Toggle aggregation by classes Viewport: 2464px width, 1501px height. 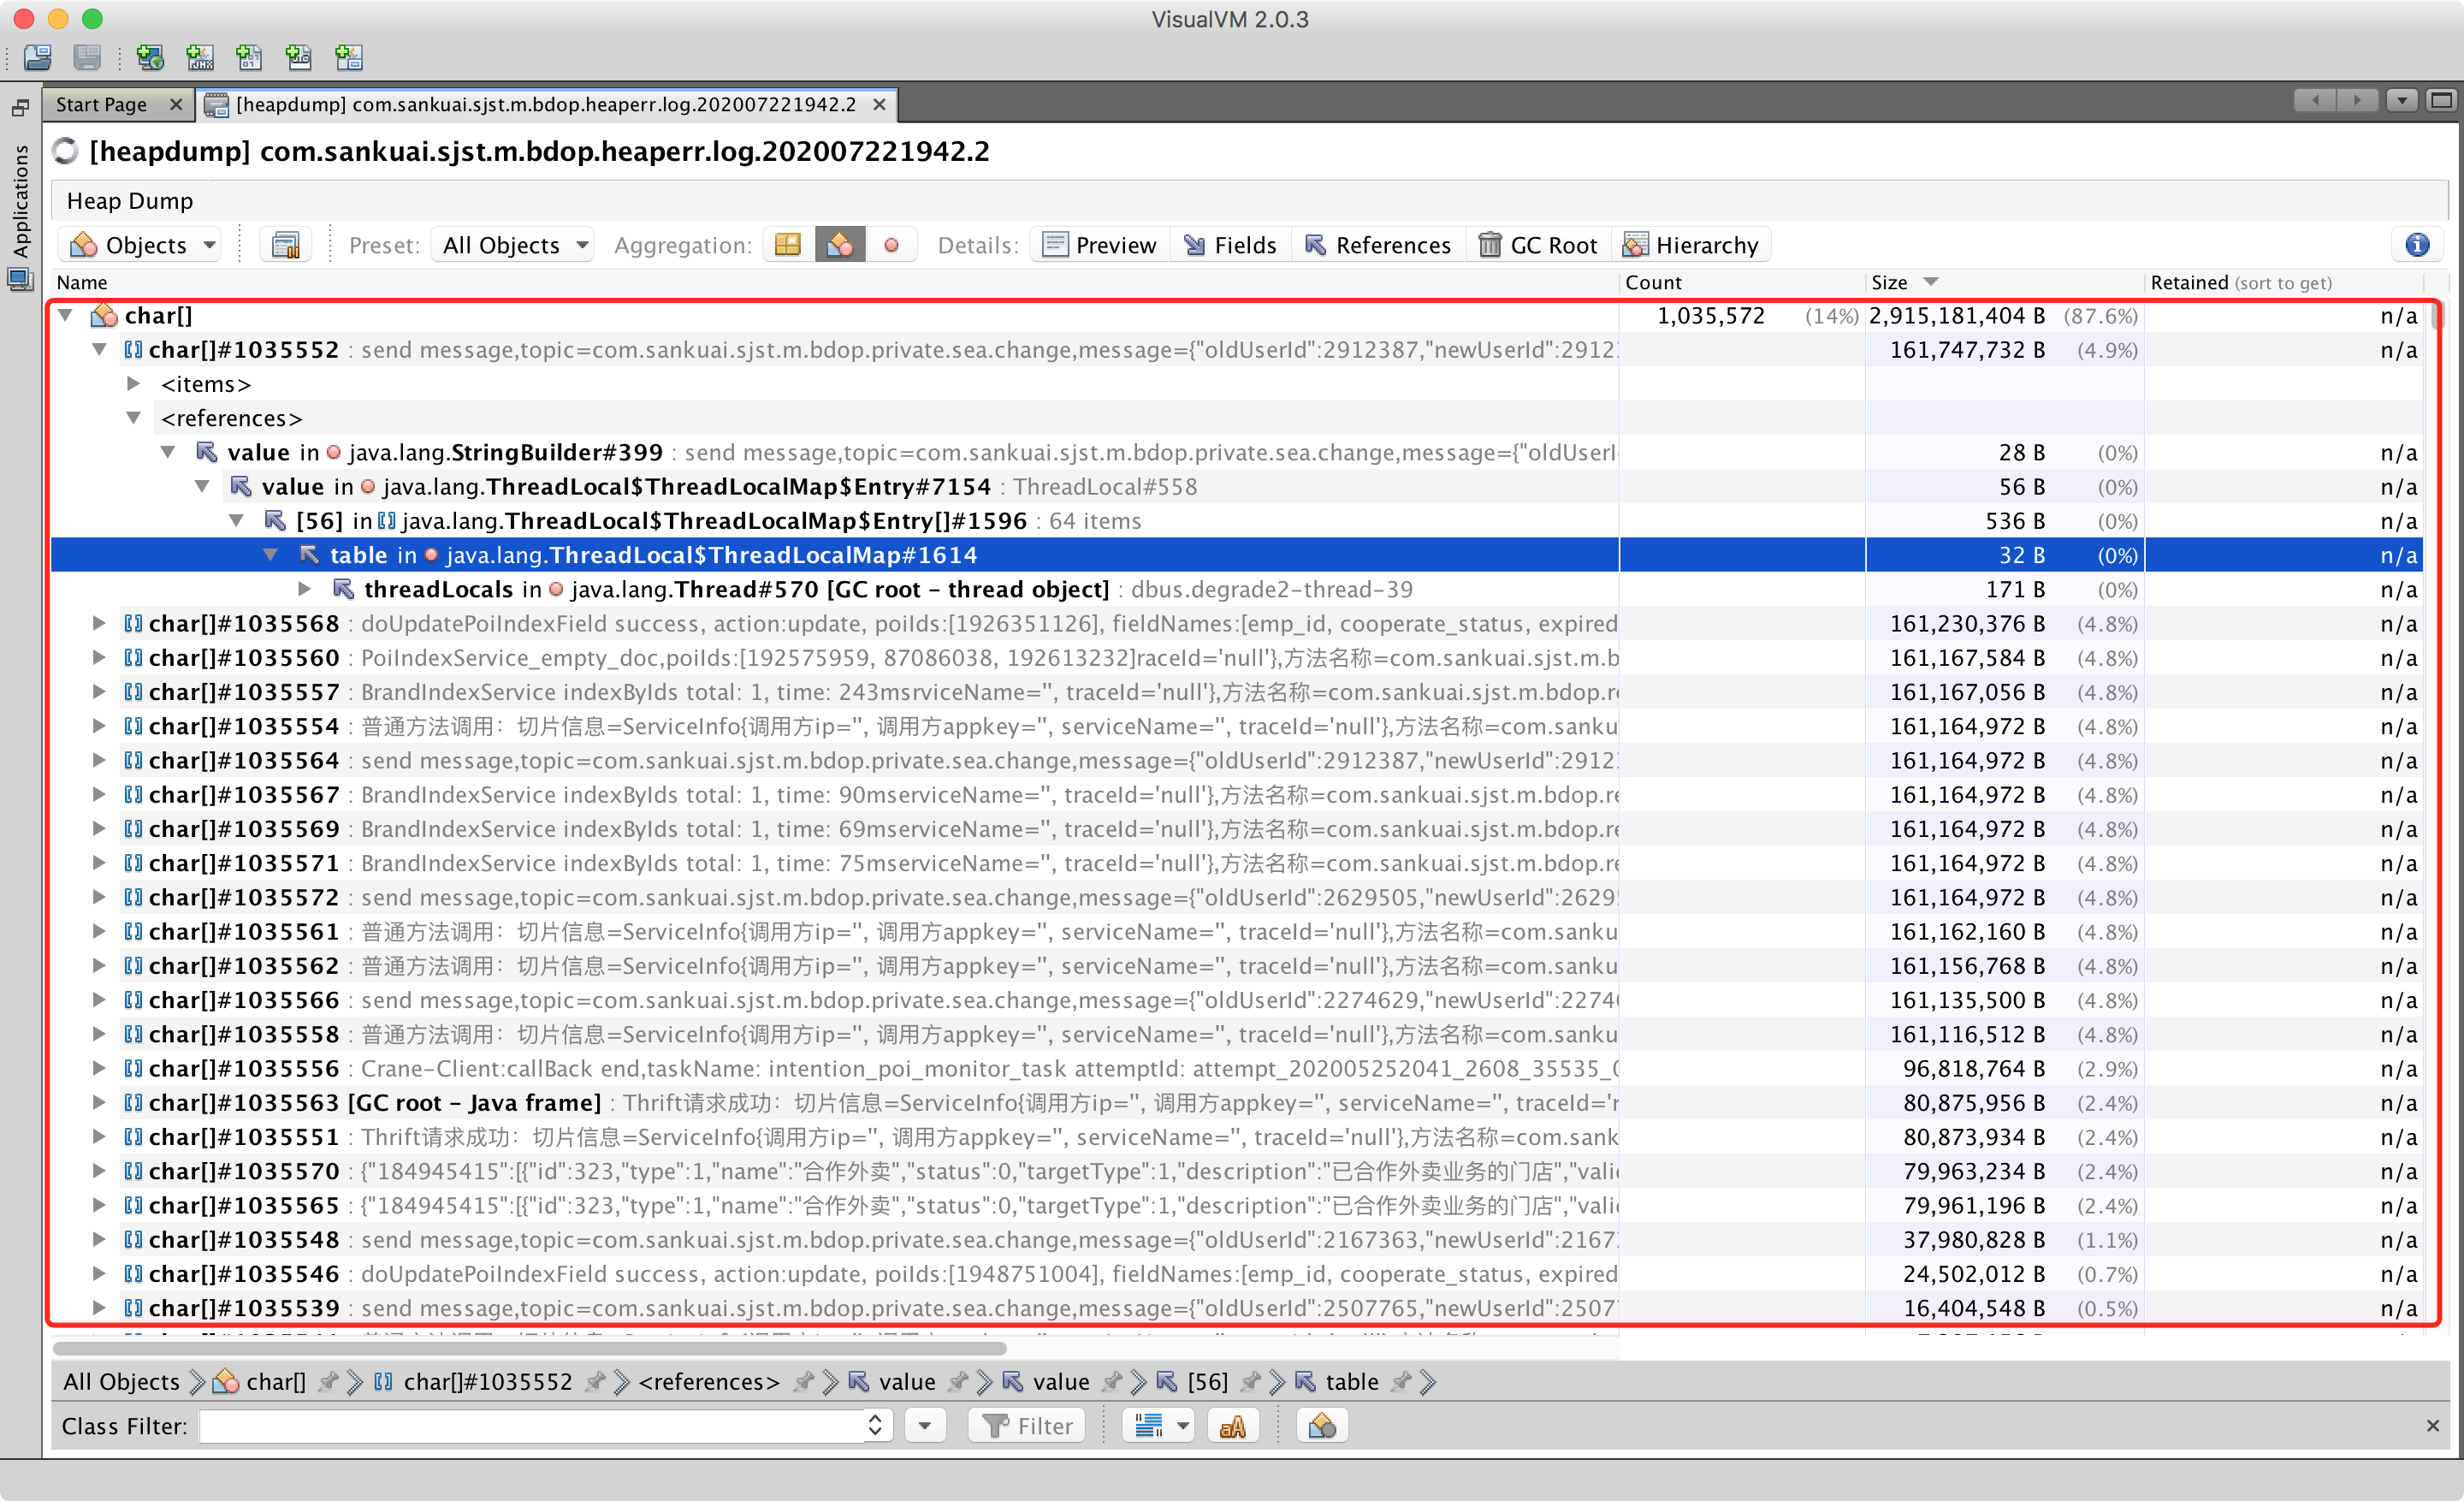point(840,245)
